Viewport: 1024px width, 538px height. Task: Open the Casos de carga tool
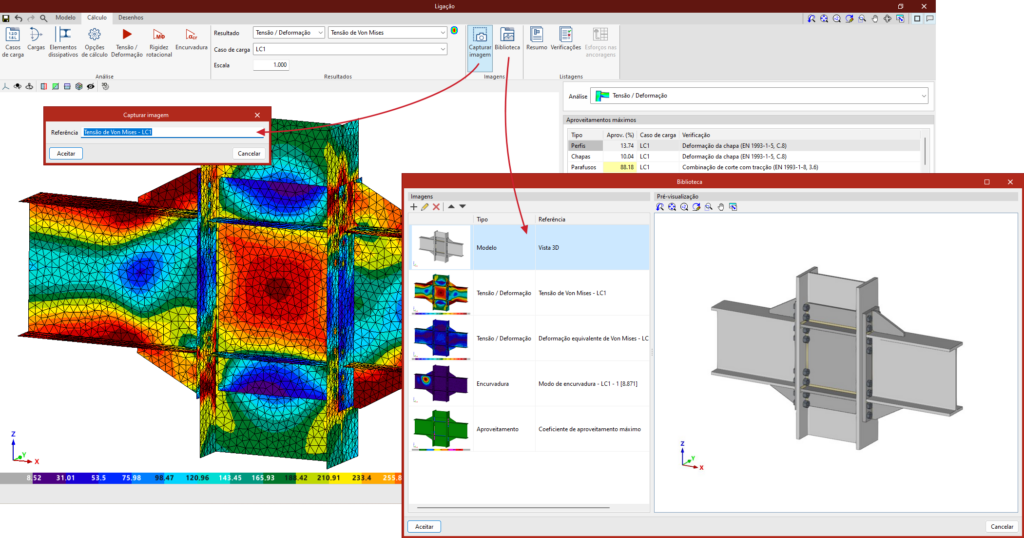coord(12,42)
